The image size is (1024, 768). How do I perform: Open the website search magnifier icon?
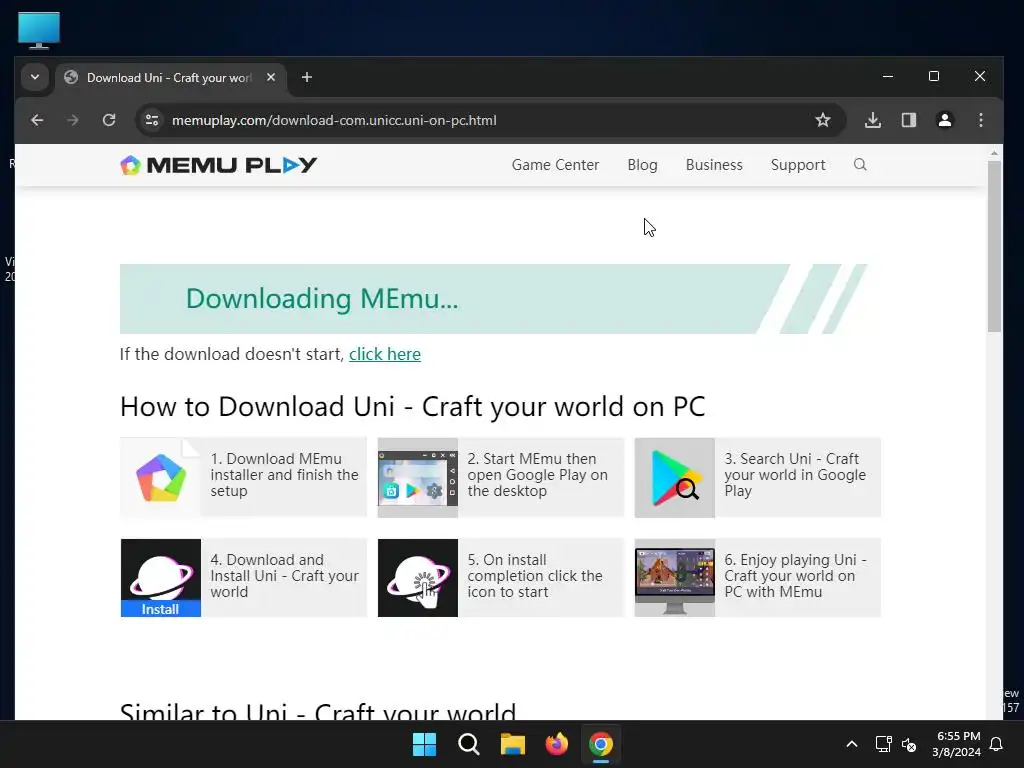tap(860, 165)
